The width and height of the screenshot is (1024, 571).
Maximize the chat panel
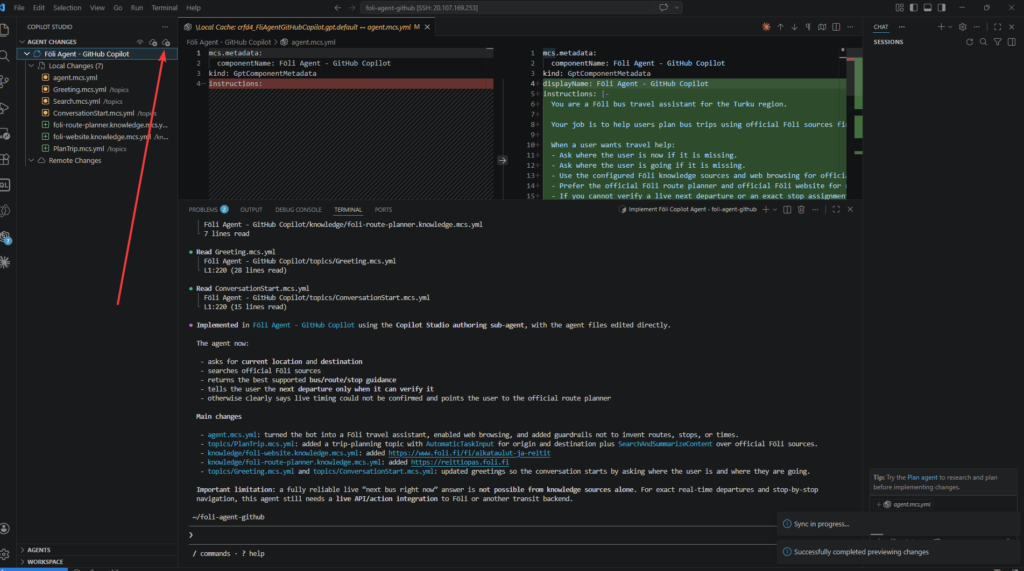997,27
